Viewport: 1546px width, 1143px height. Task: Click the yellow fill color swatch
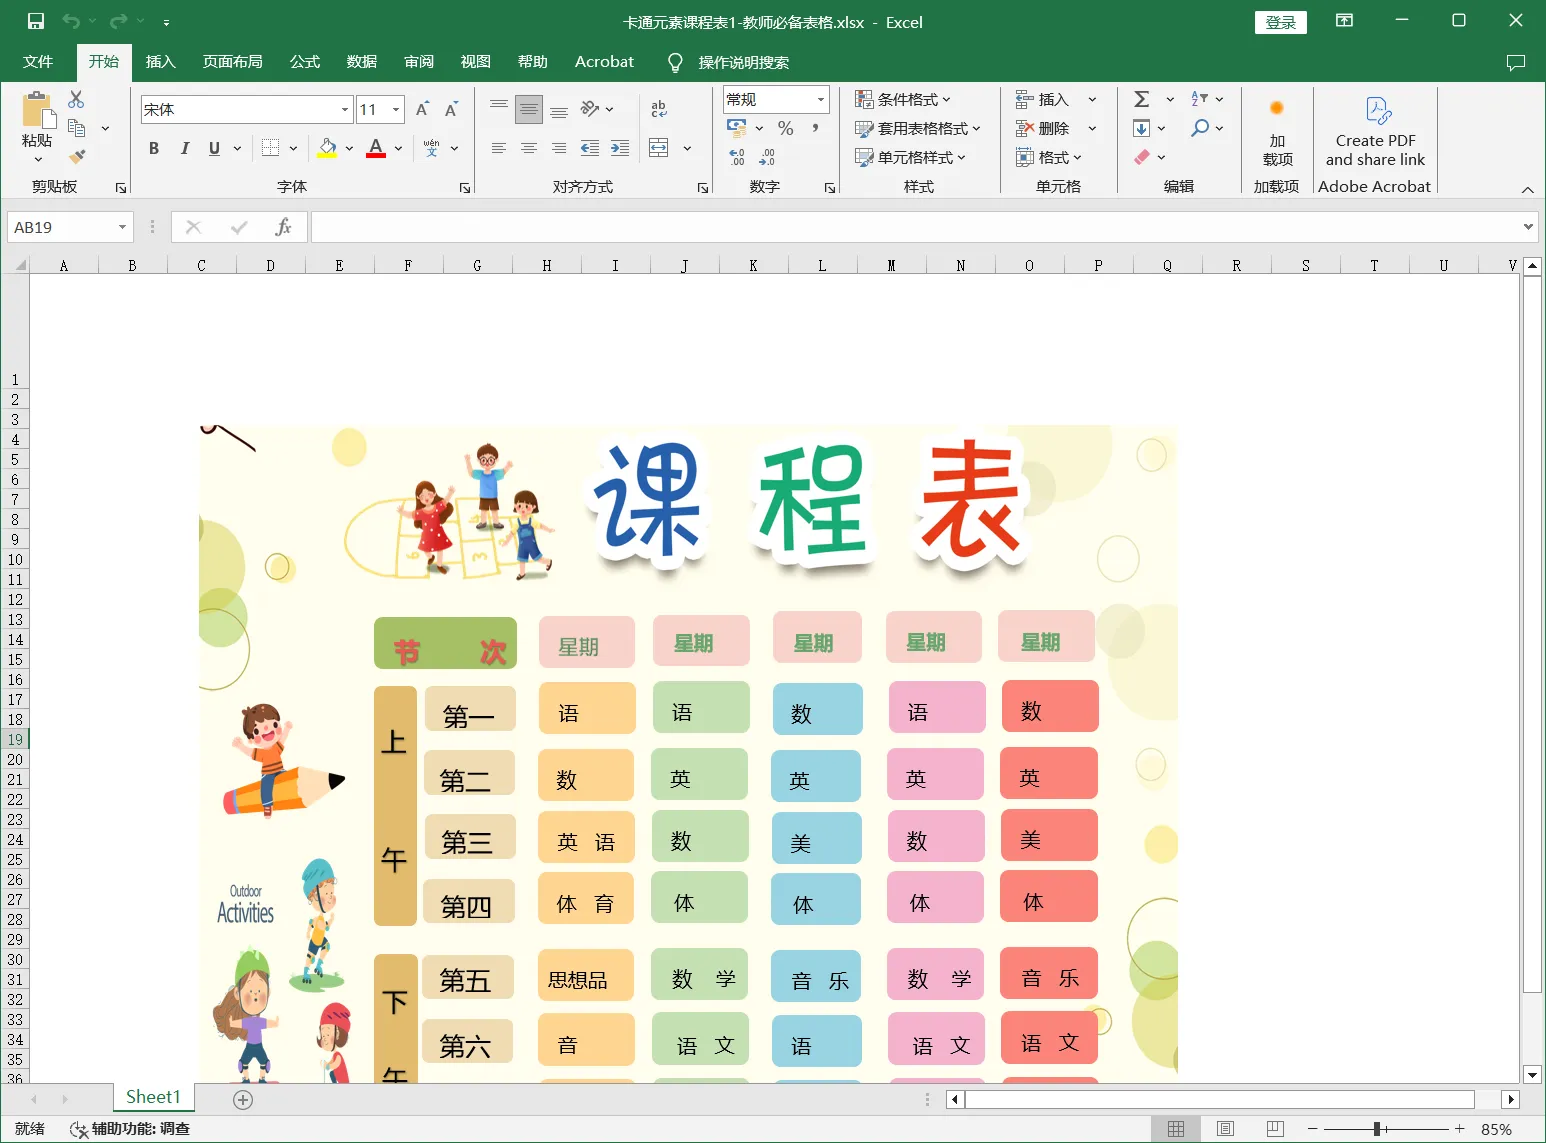pos(327,148)
